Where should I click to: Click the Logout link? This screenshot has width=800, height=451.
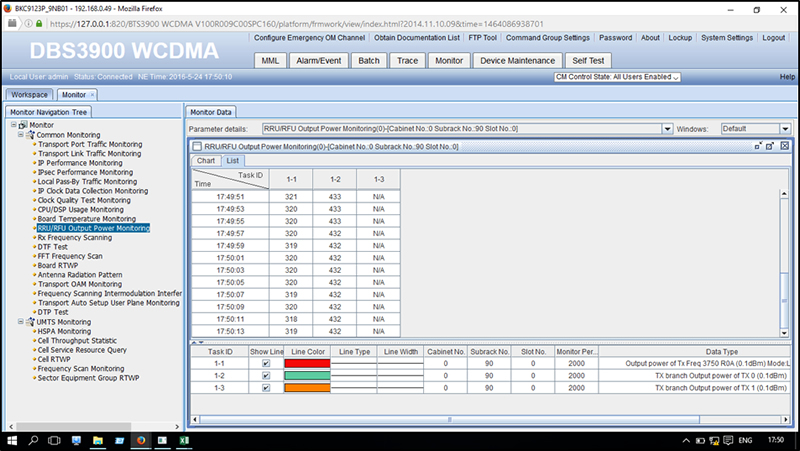(x=773, y=38)
